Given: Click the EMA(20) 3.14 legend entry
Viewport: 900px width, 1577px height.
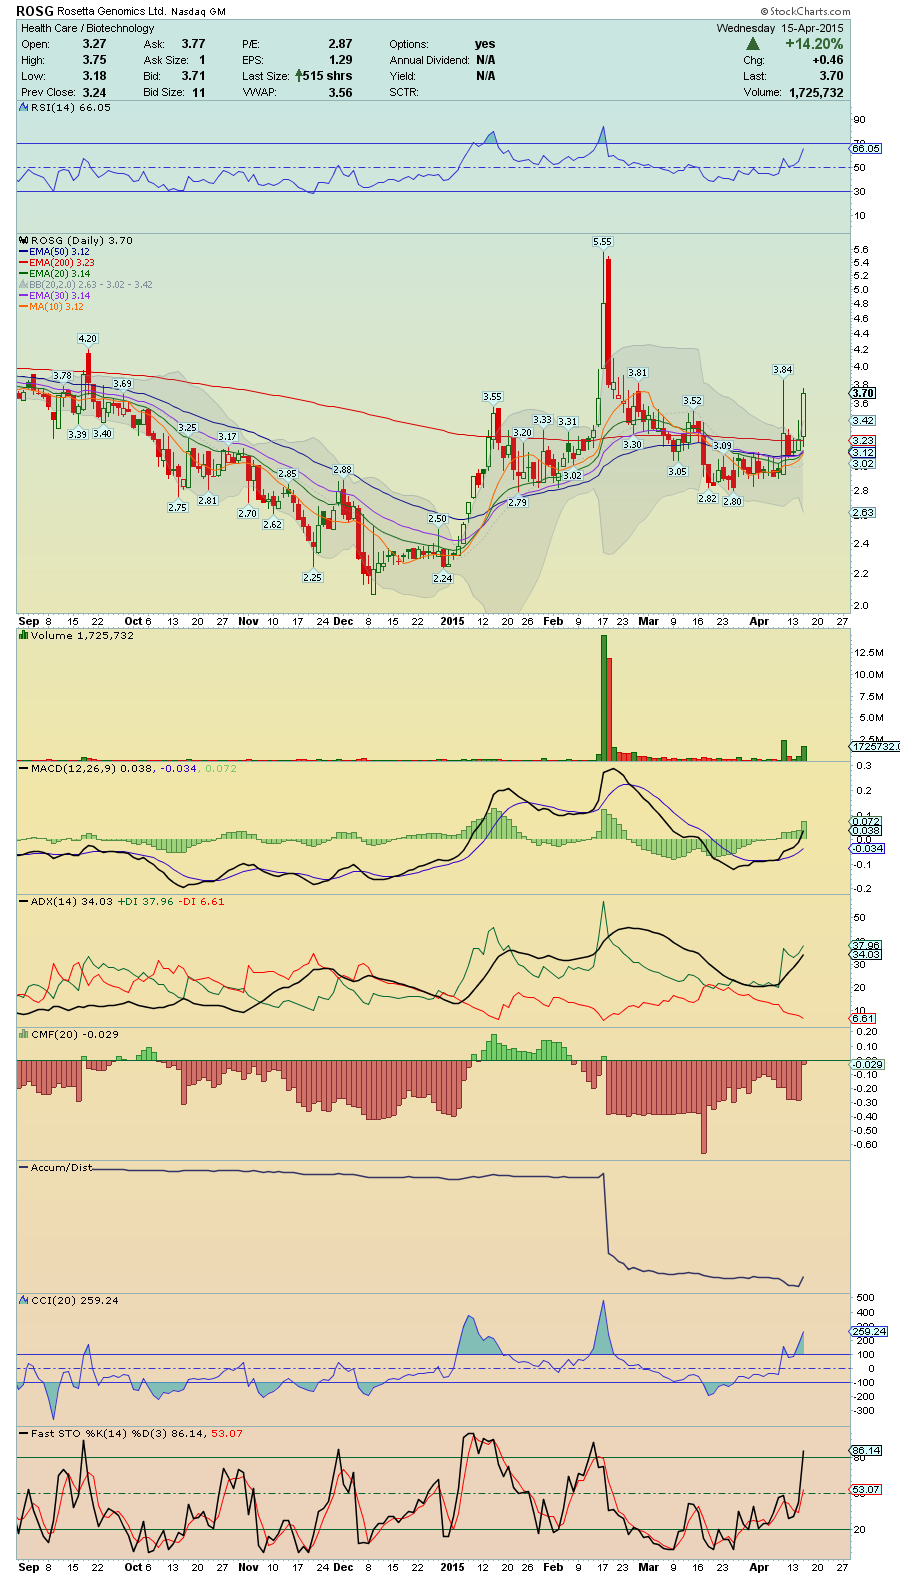Looking at the screenshot, I should (60, 274).
